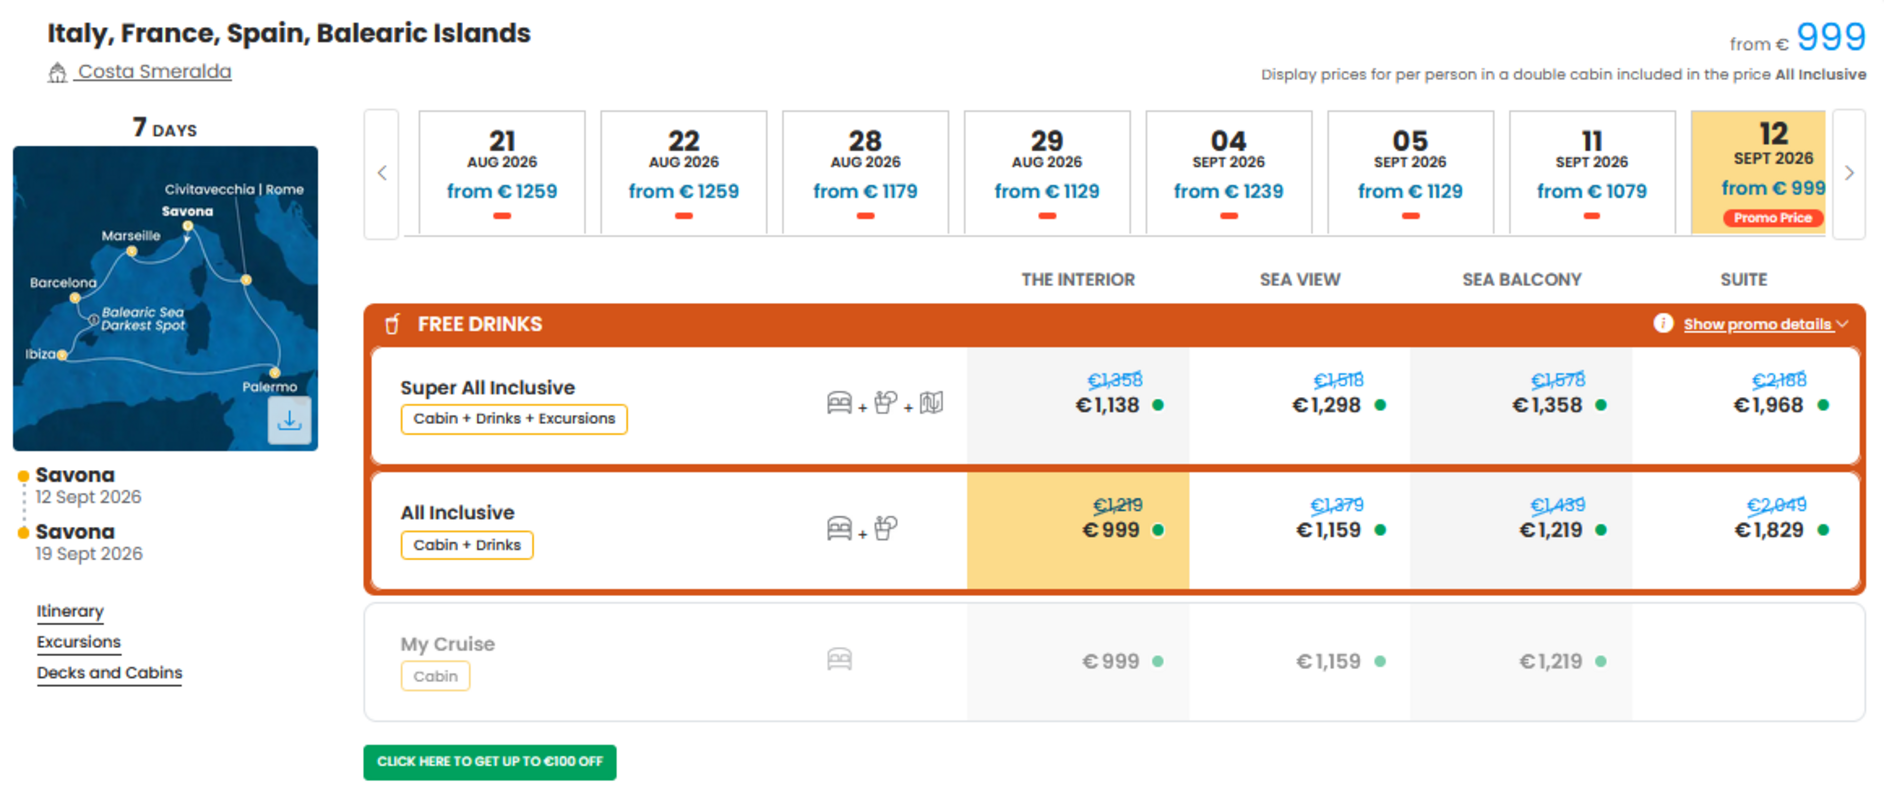Screen dimensions: 1884x800
Task: Click the ship icon beside Costa Smeralda
Action: 58,72
